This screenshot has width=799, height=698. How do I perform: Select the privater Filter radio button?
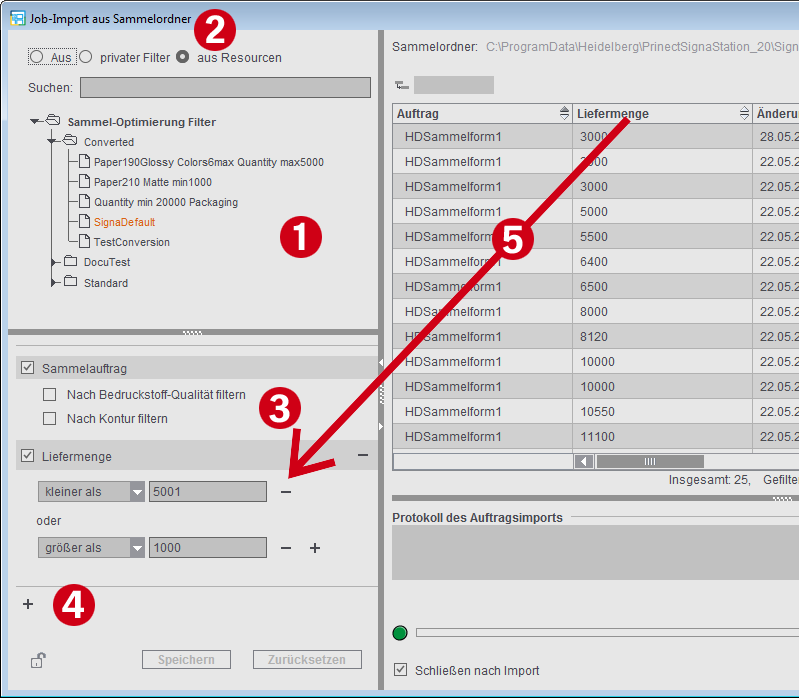86,57
